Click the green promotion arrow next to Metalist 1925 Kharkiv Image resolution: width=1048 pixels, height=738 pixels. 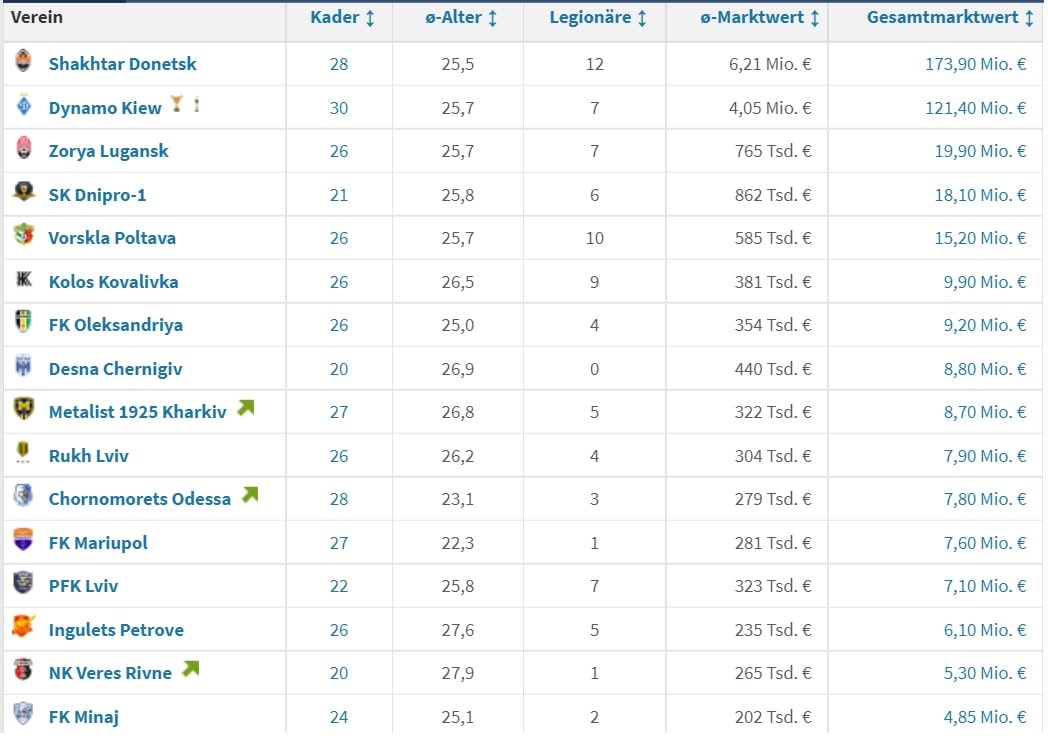246,408
